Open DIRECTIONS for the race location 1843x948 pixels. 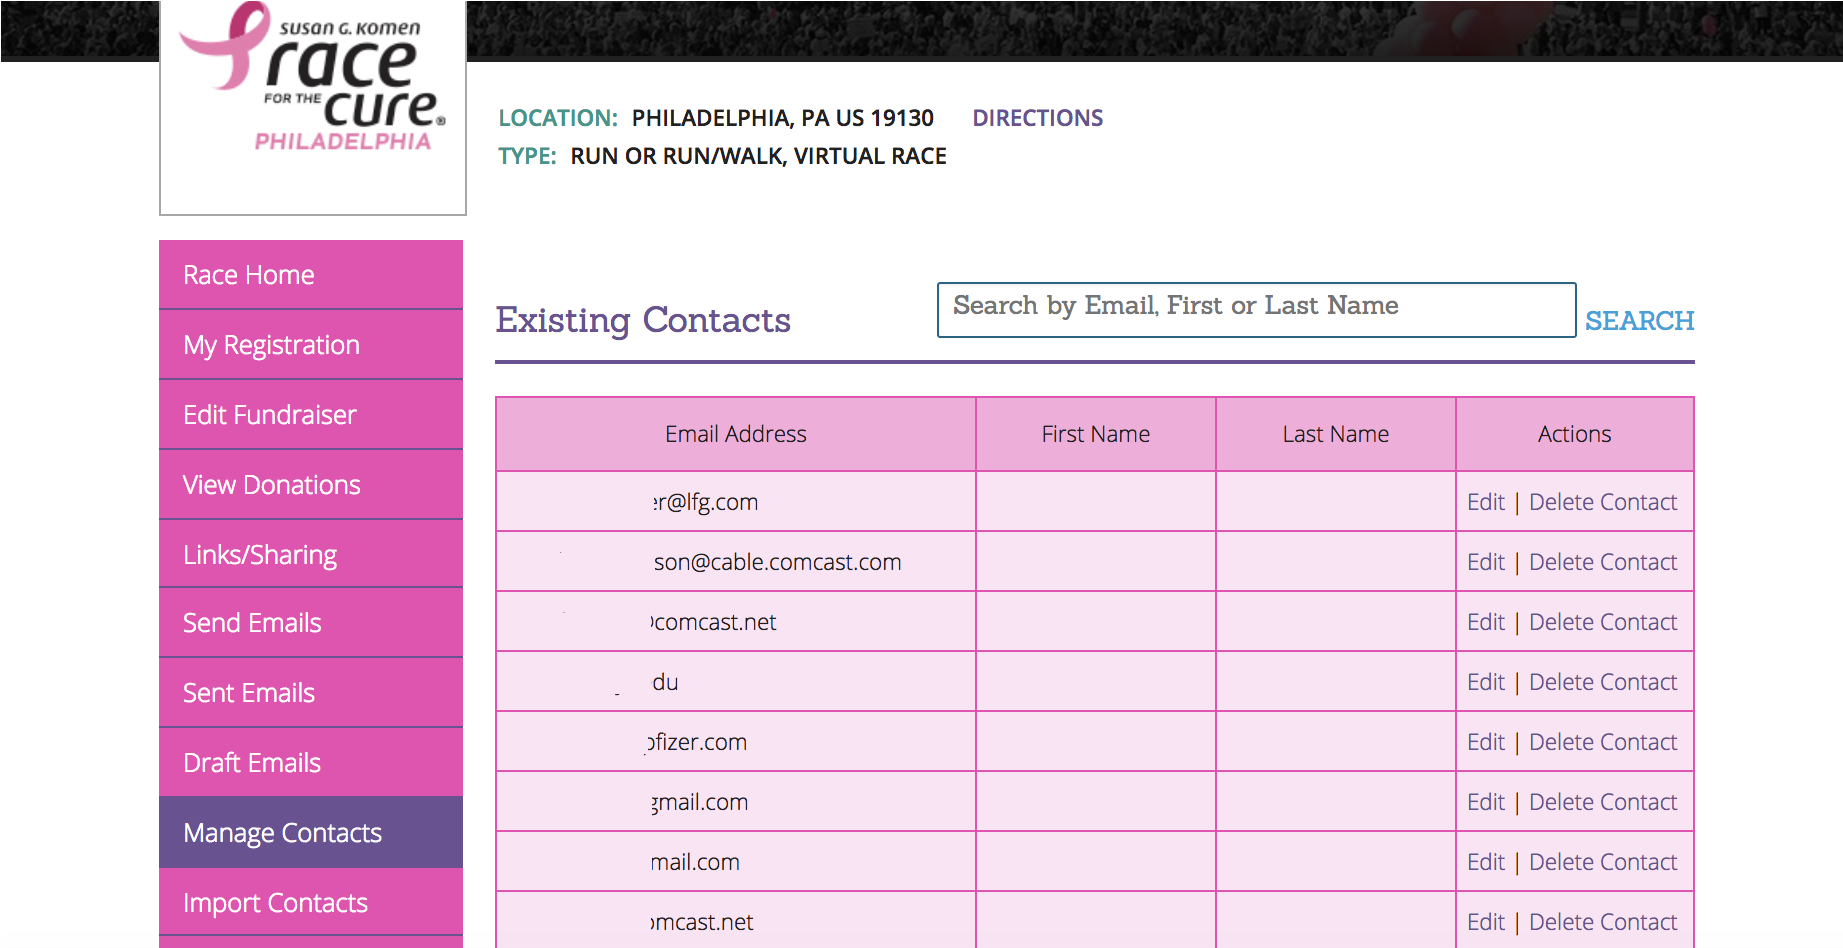pyautogui.click(x=1037, y=117)
